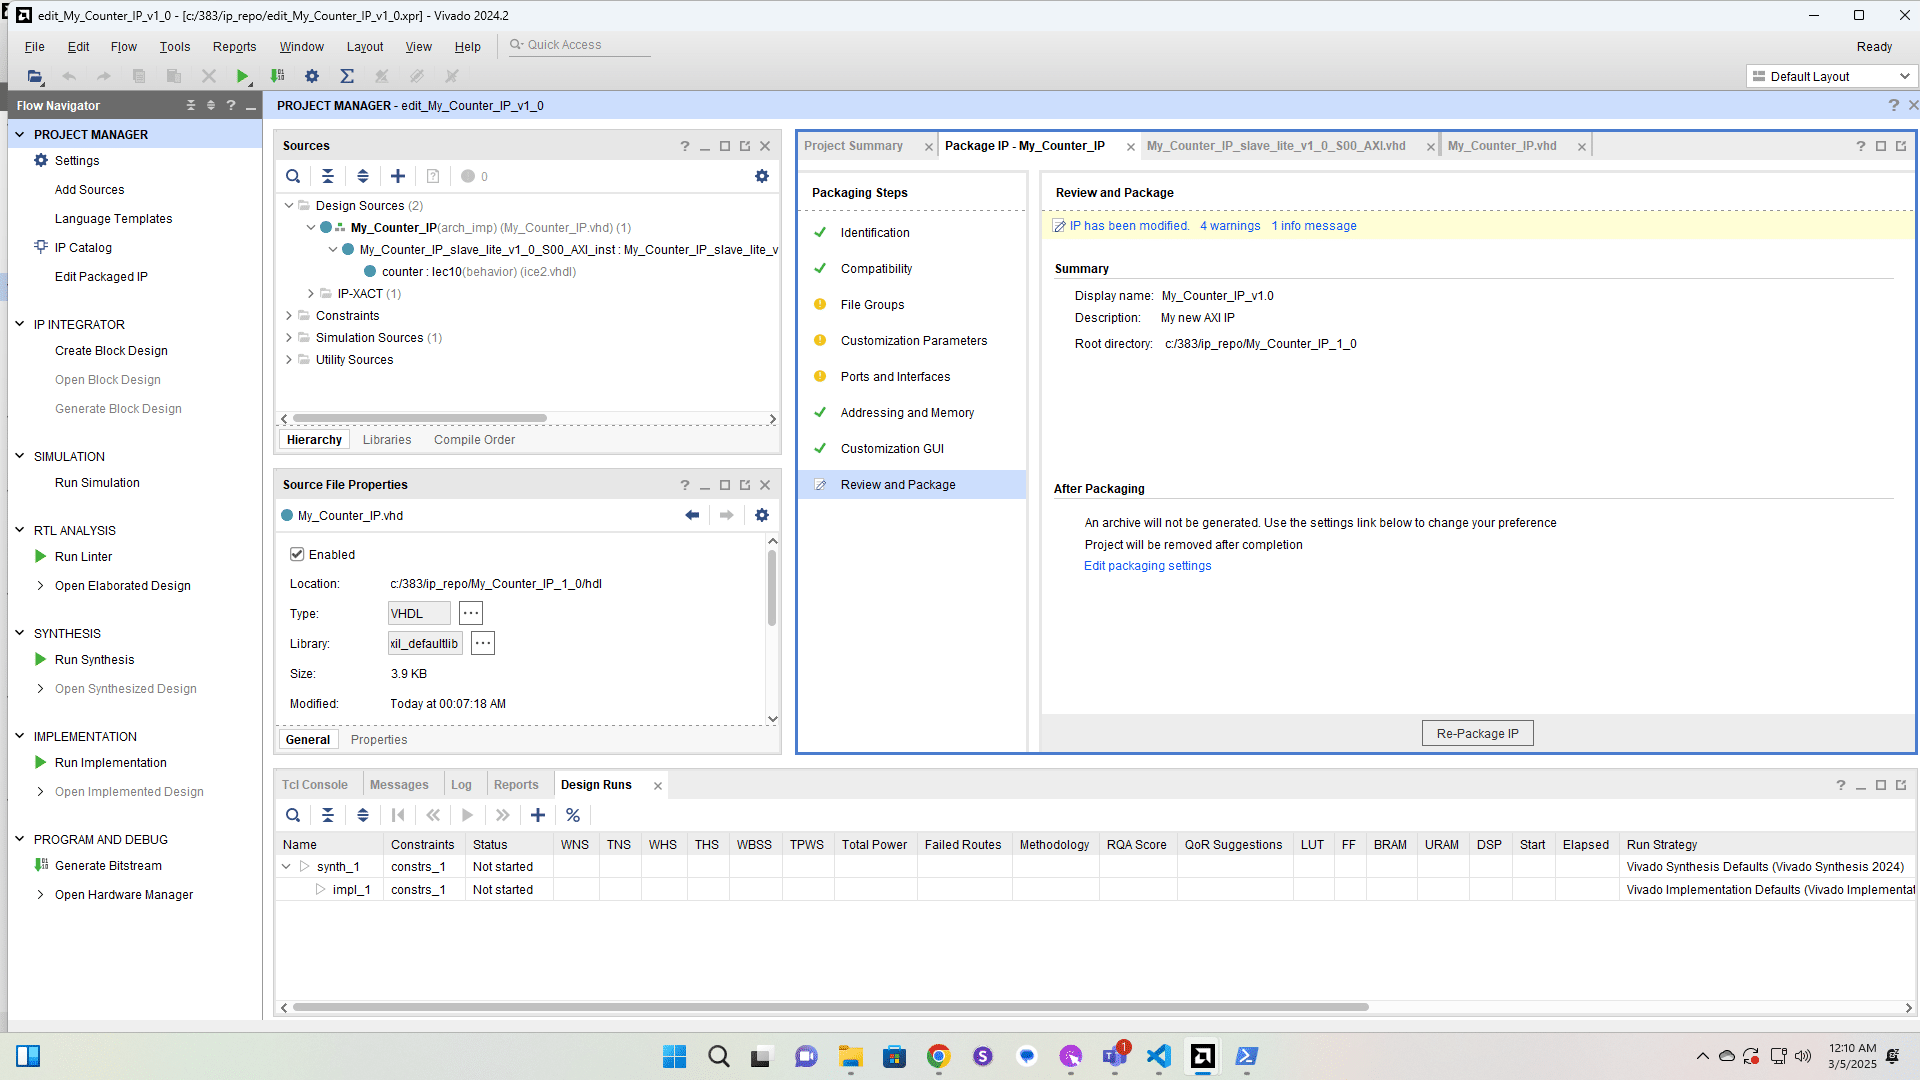Viewport: 1920px width, 1080px height.
Task: Click the Sigma reports toolbar icon
Action: (347, 76)
